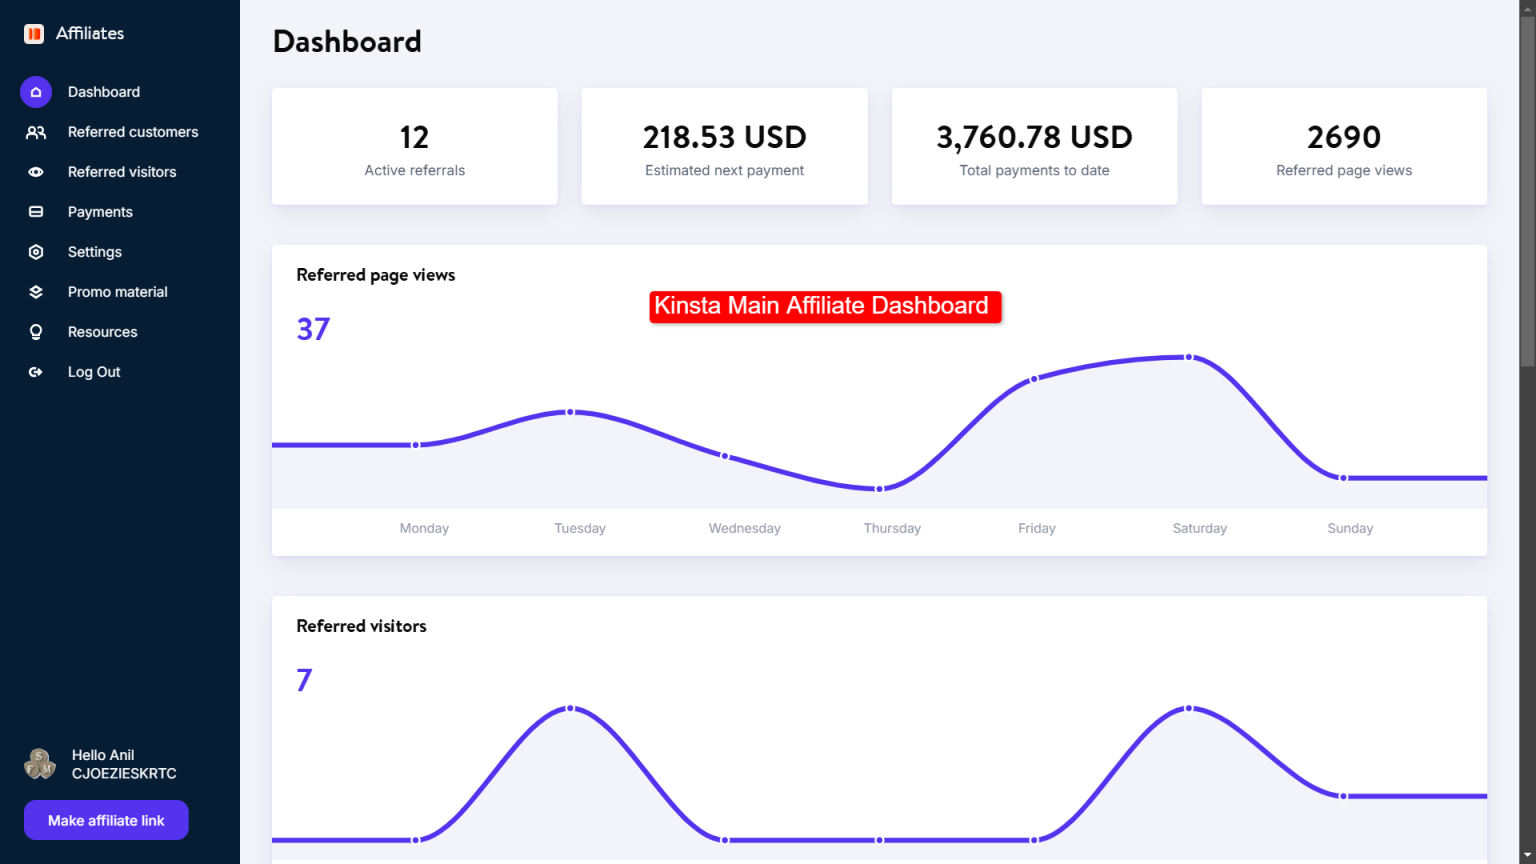This screenshot has height=864, width=1536.
Task: Select the Active referrals stat card
Action: click(x=414, y=146)
